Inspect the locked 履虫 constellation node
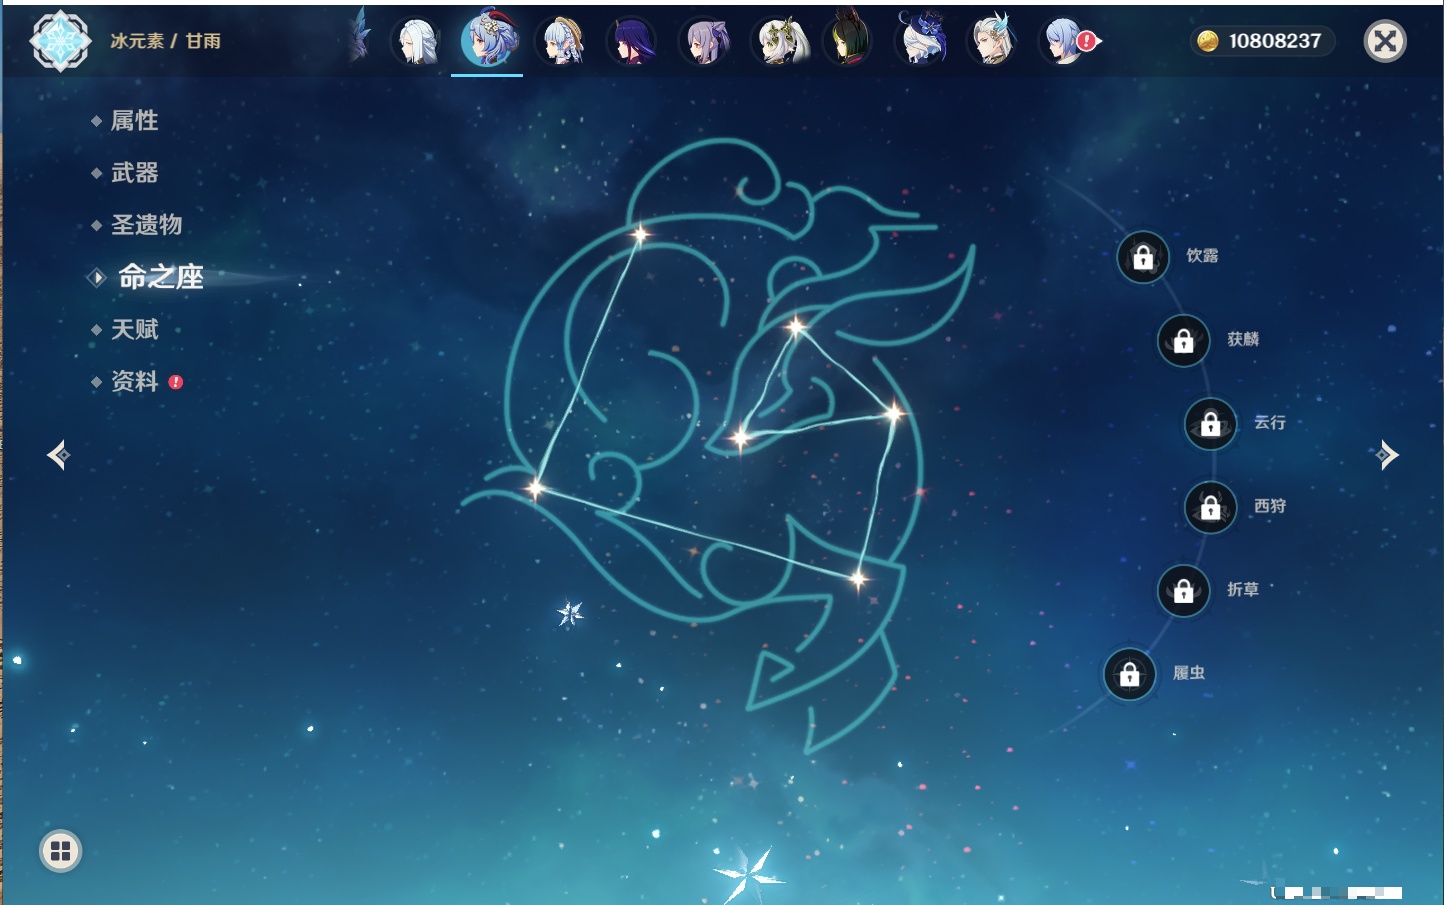This screenshot has height=905, width=1444. coord(1130,674)
